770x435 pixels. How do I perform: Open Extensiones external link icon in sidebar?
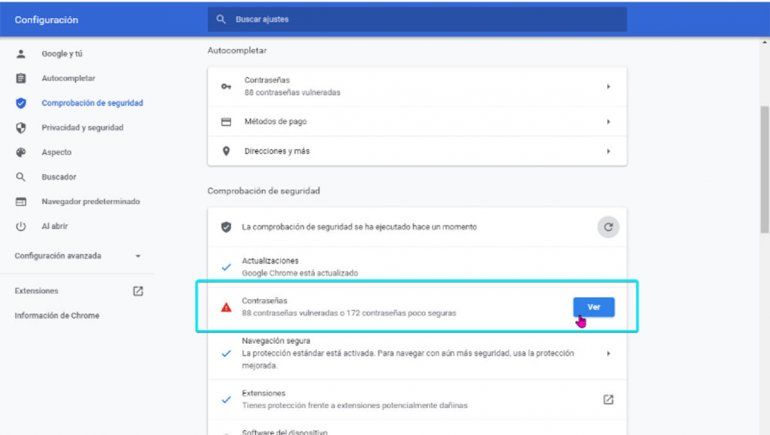pyautogui.click(x=138, y=291)
